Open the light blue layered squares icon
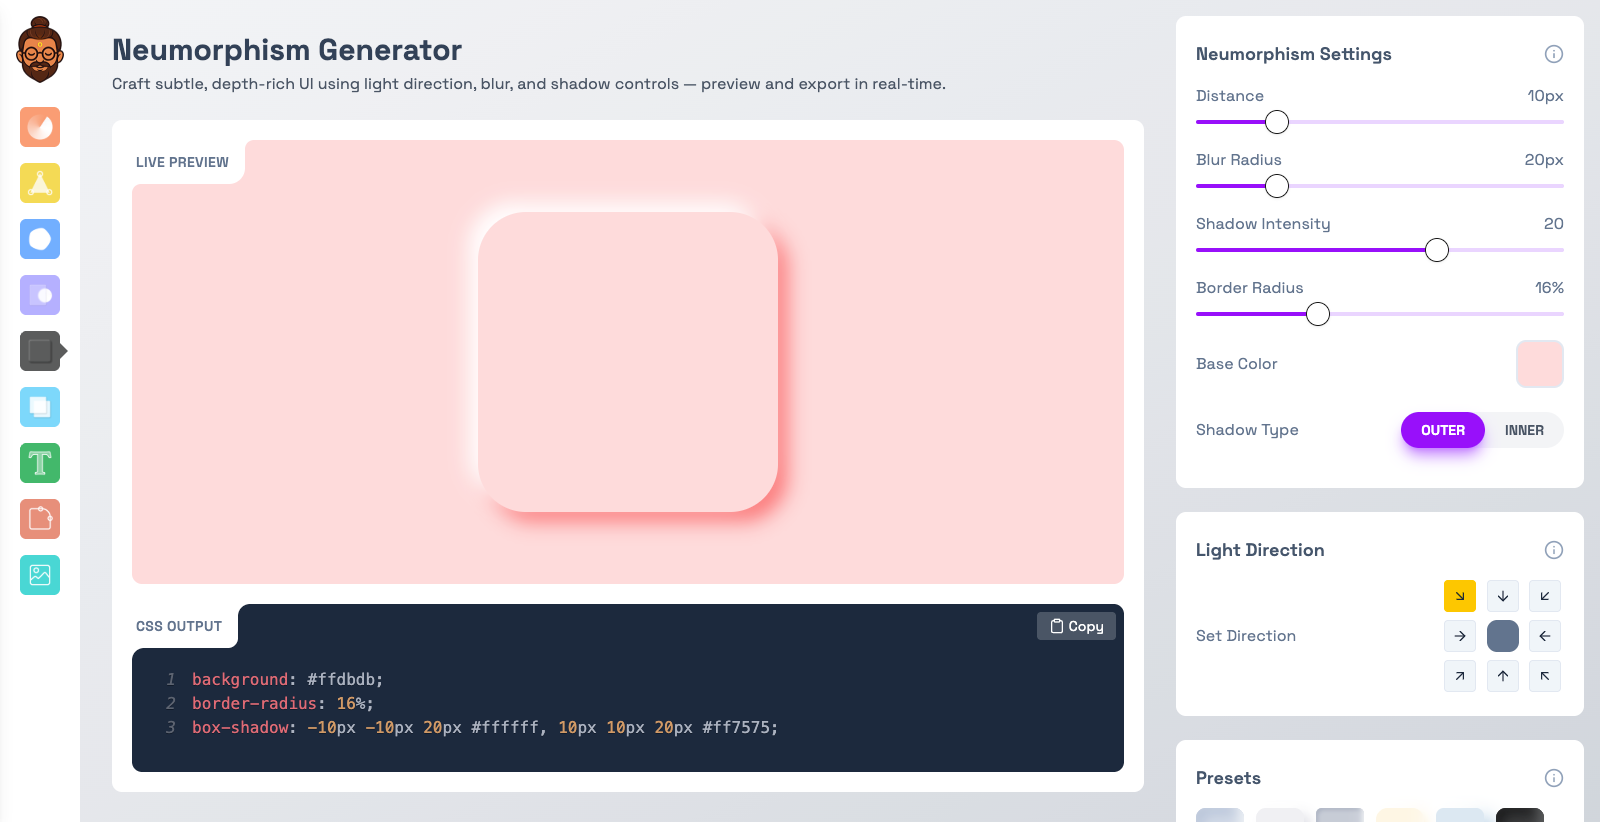Screen dimensions: 1600x822 pyautogui.click(x=40, y=407)
